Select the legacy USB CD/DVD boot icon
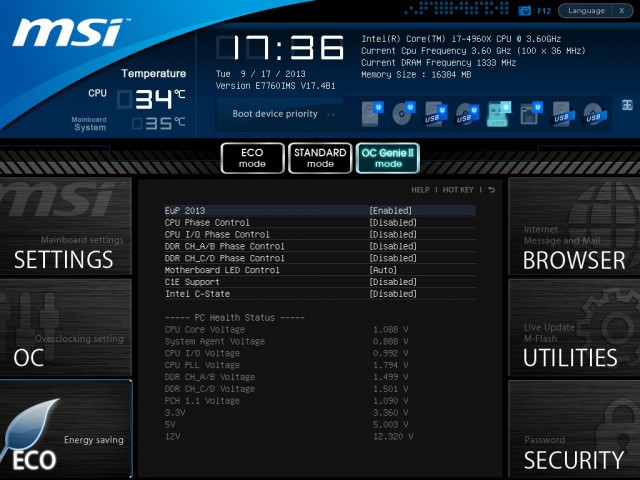640x480 pixels. click(x=595, y=114)
